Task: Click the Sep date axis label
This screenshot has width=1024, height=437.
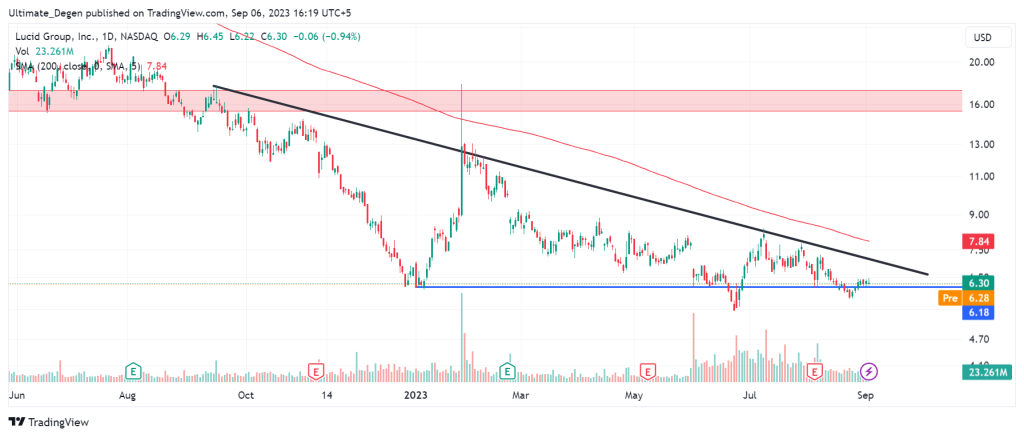Action: click(865, 395)
